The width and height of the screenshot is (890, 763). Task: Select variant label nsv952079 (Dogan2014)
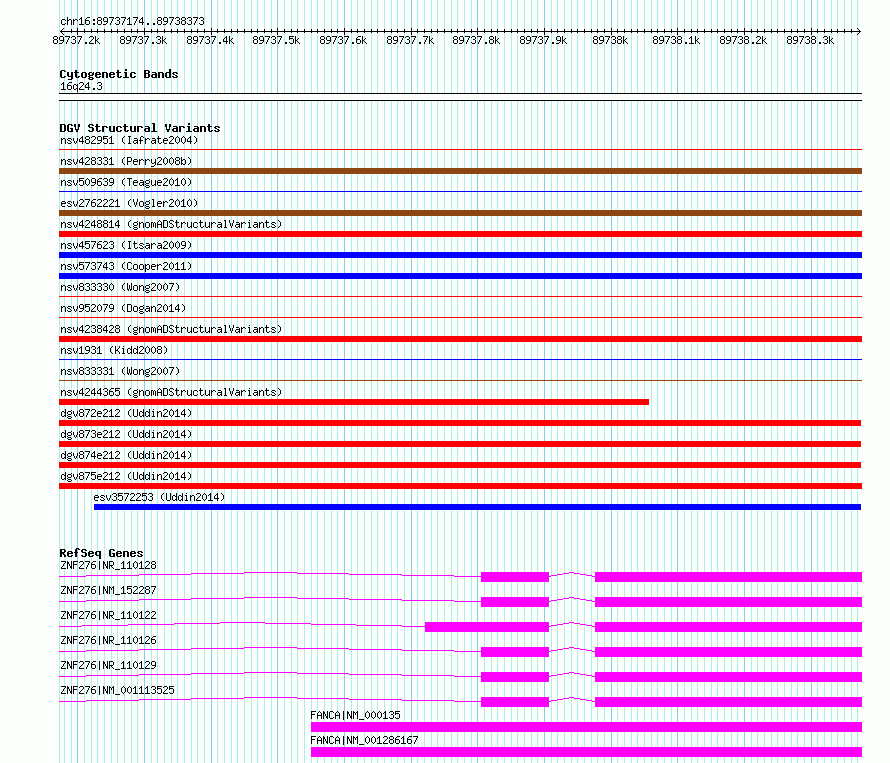click(x=123, y=308)
